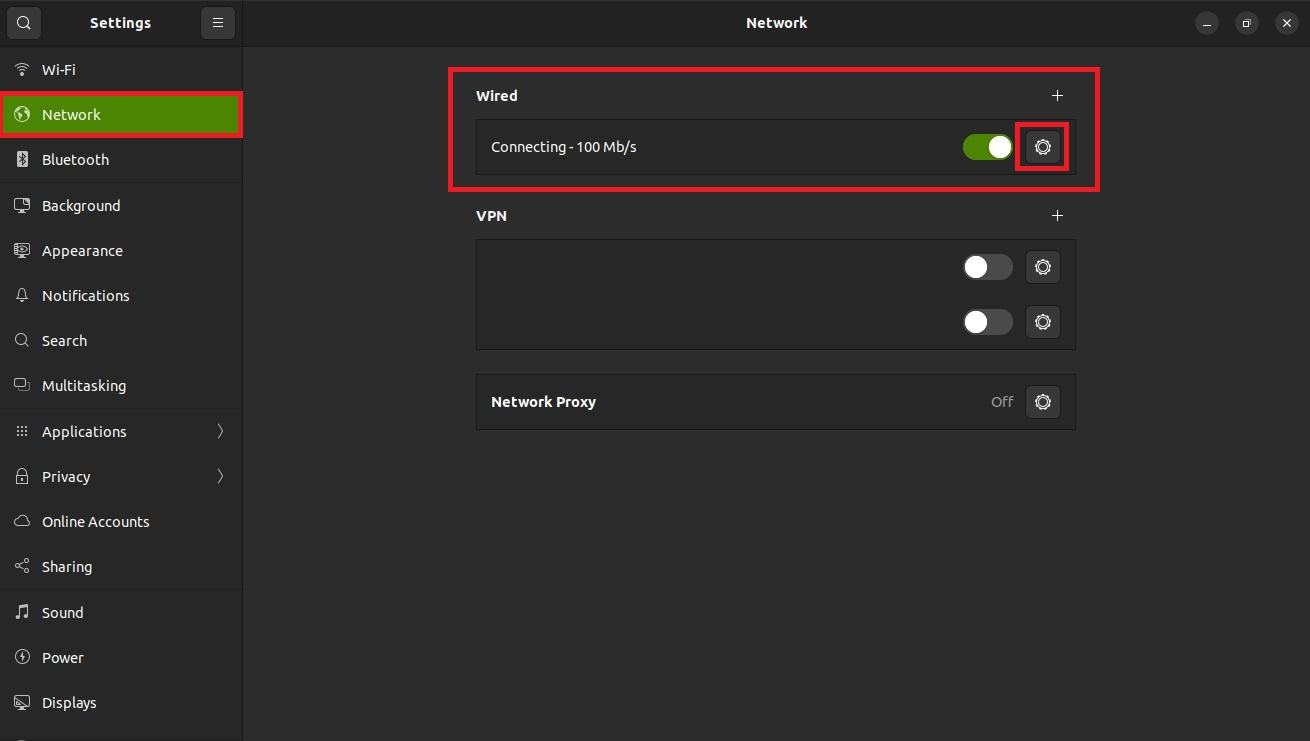The image size is (1310, 741).
Task: Click the Connecting - 100 Mb/s row
Action: (700, 147)
